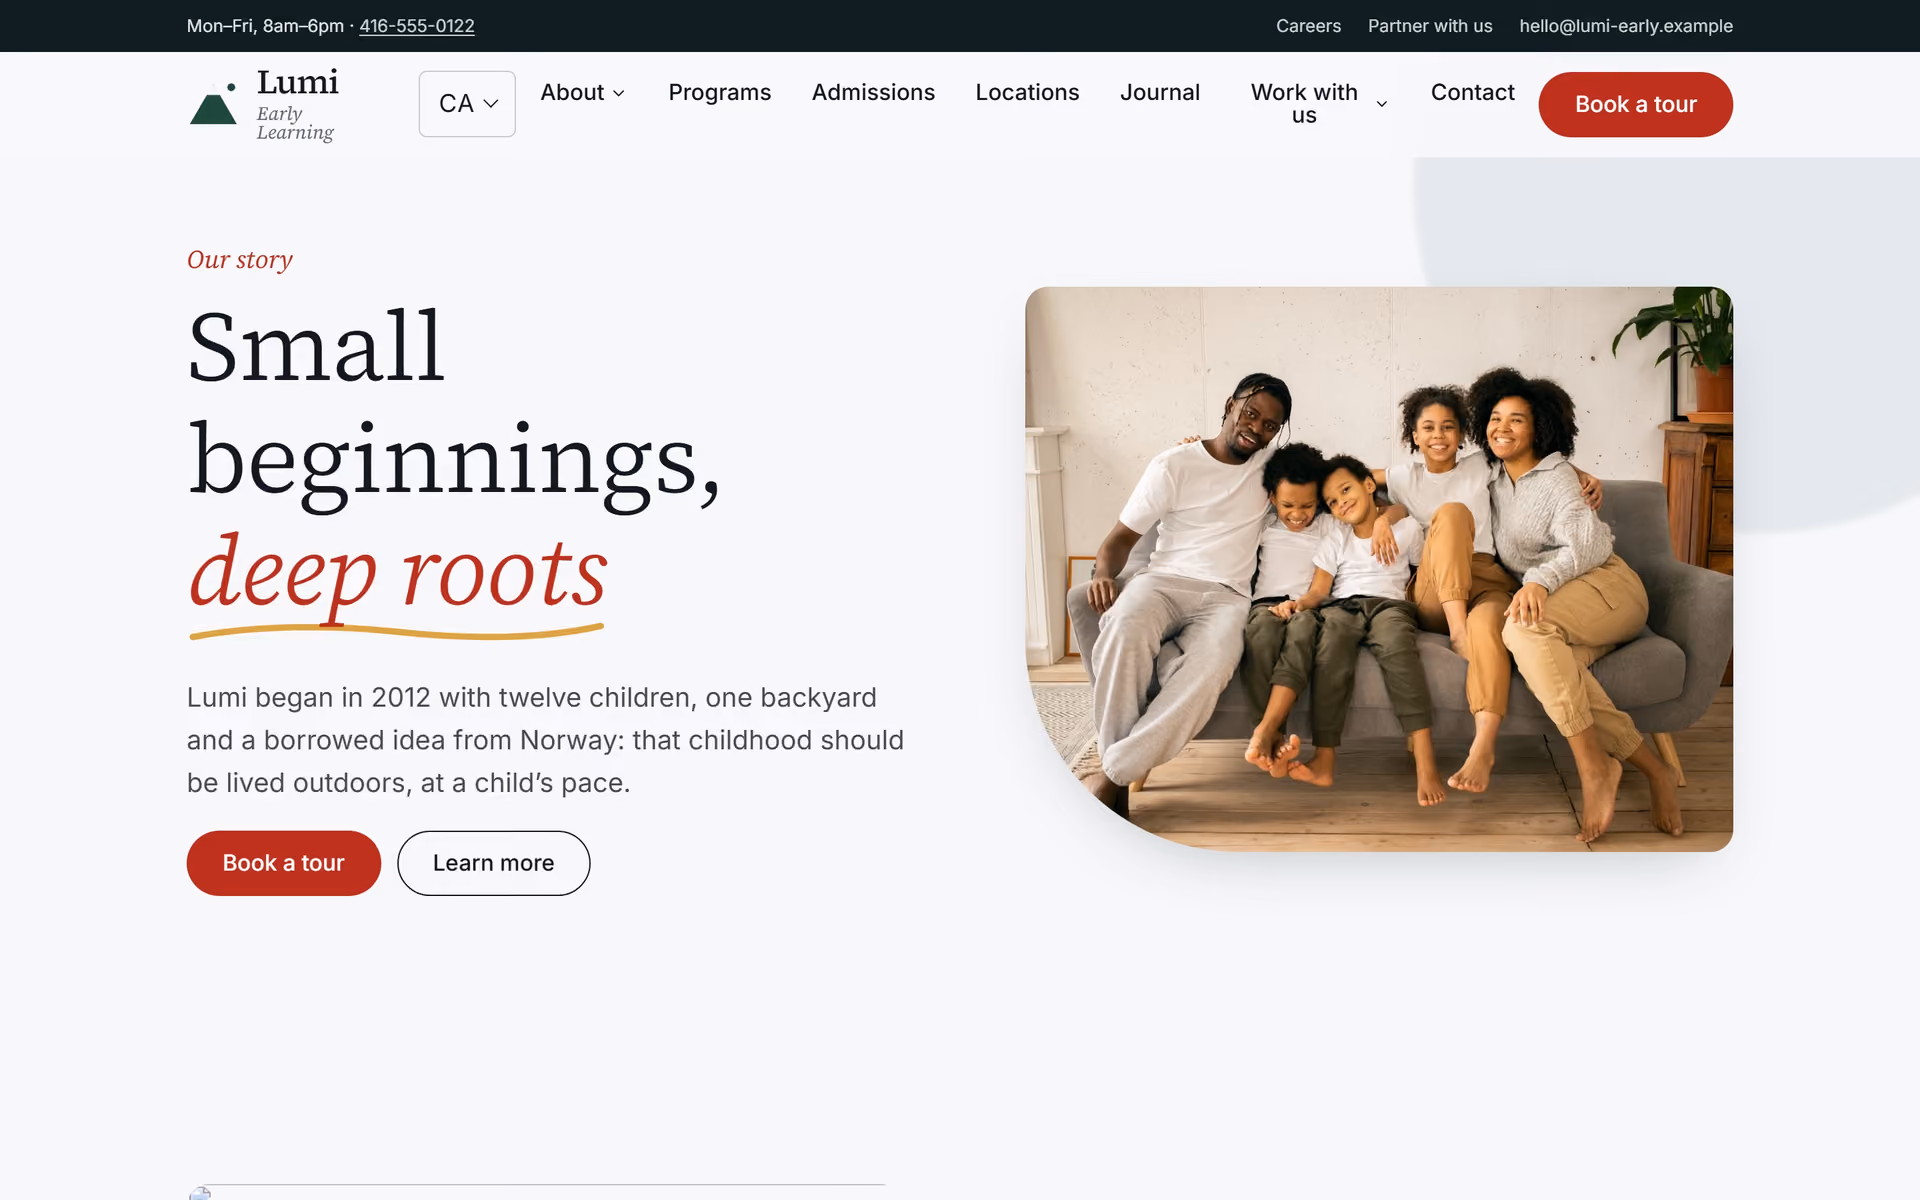Image resolution: width=1920 pixels, height=1200 pixels.
Task: Click the Lumi mountain logo icon
Action: coord(213,104)
